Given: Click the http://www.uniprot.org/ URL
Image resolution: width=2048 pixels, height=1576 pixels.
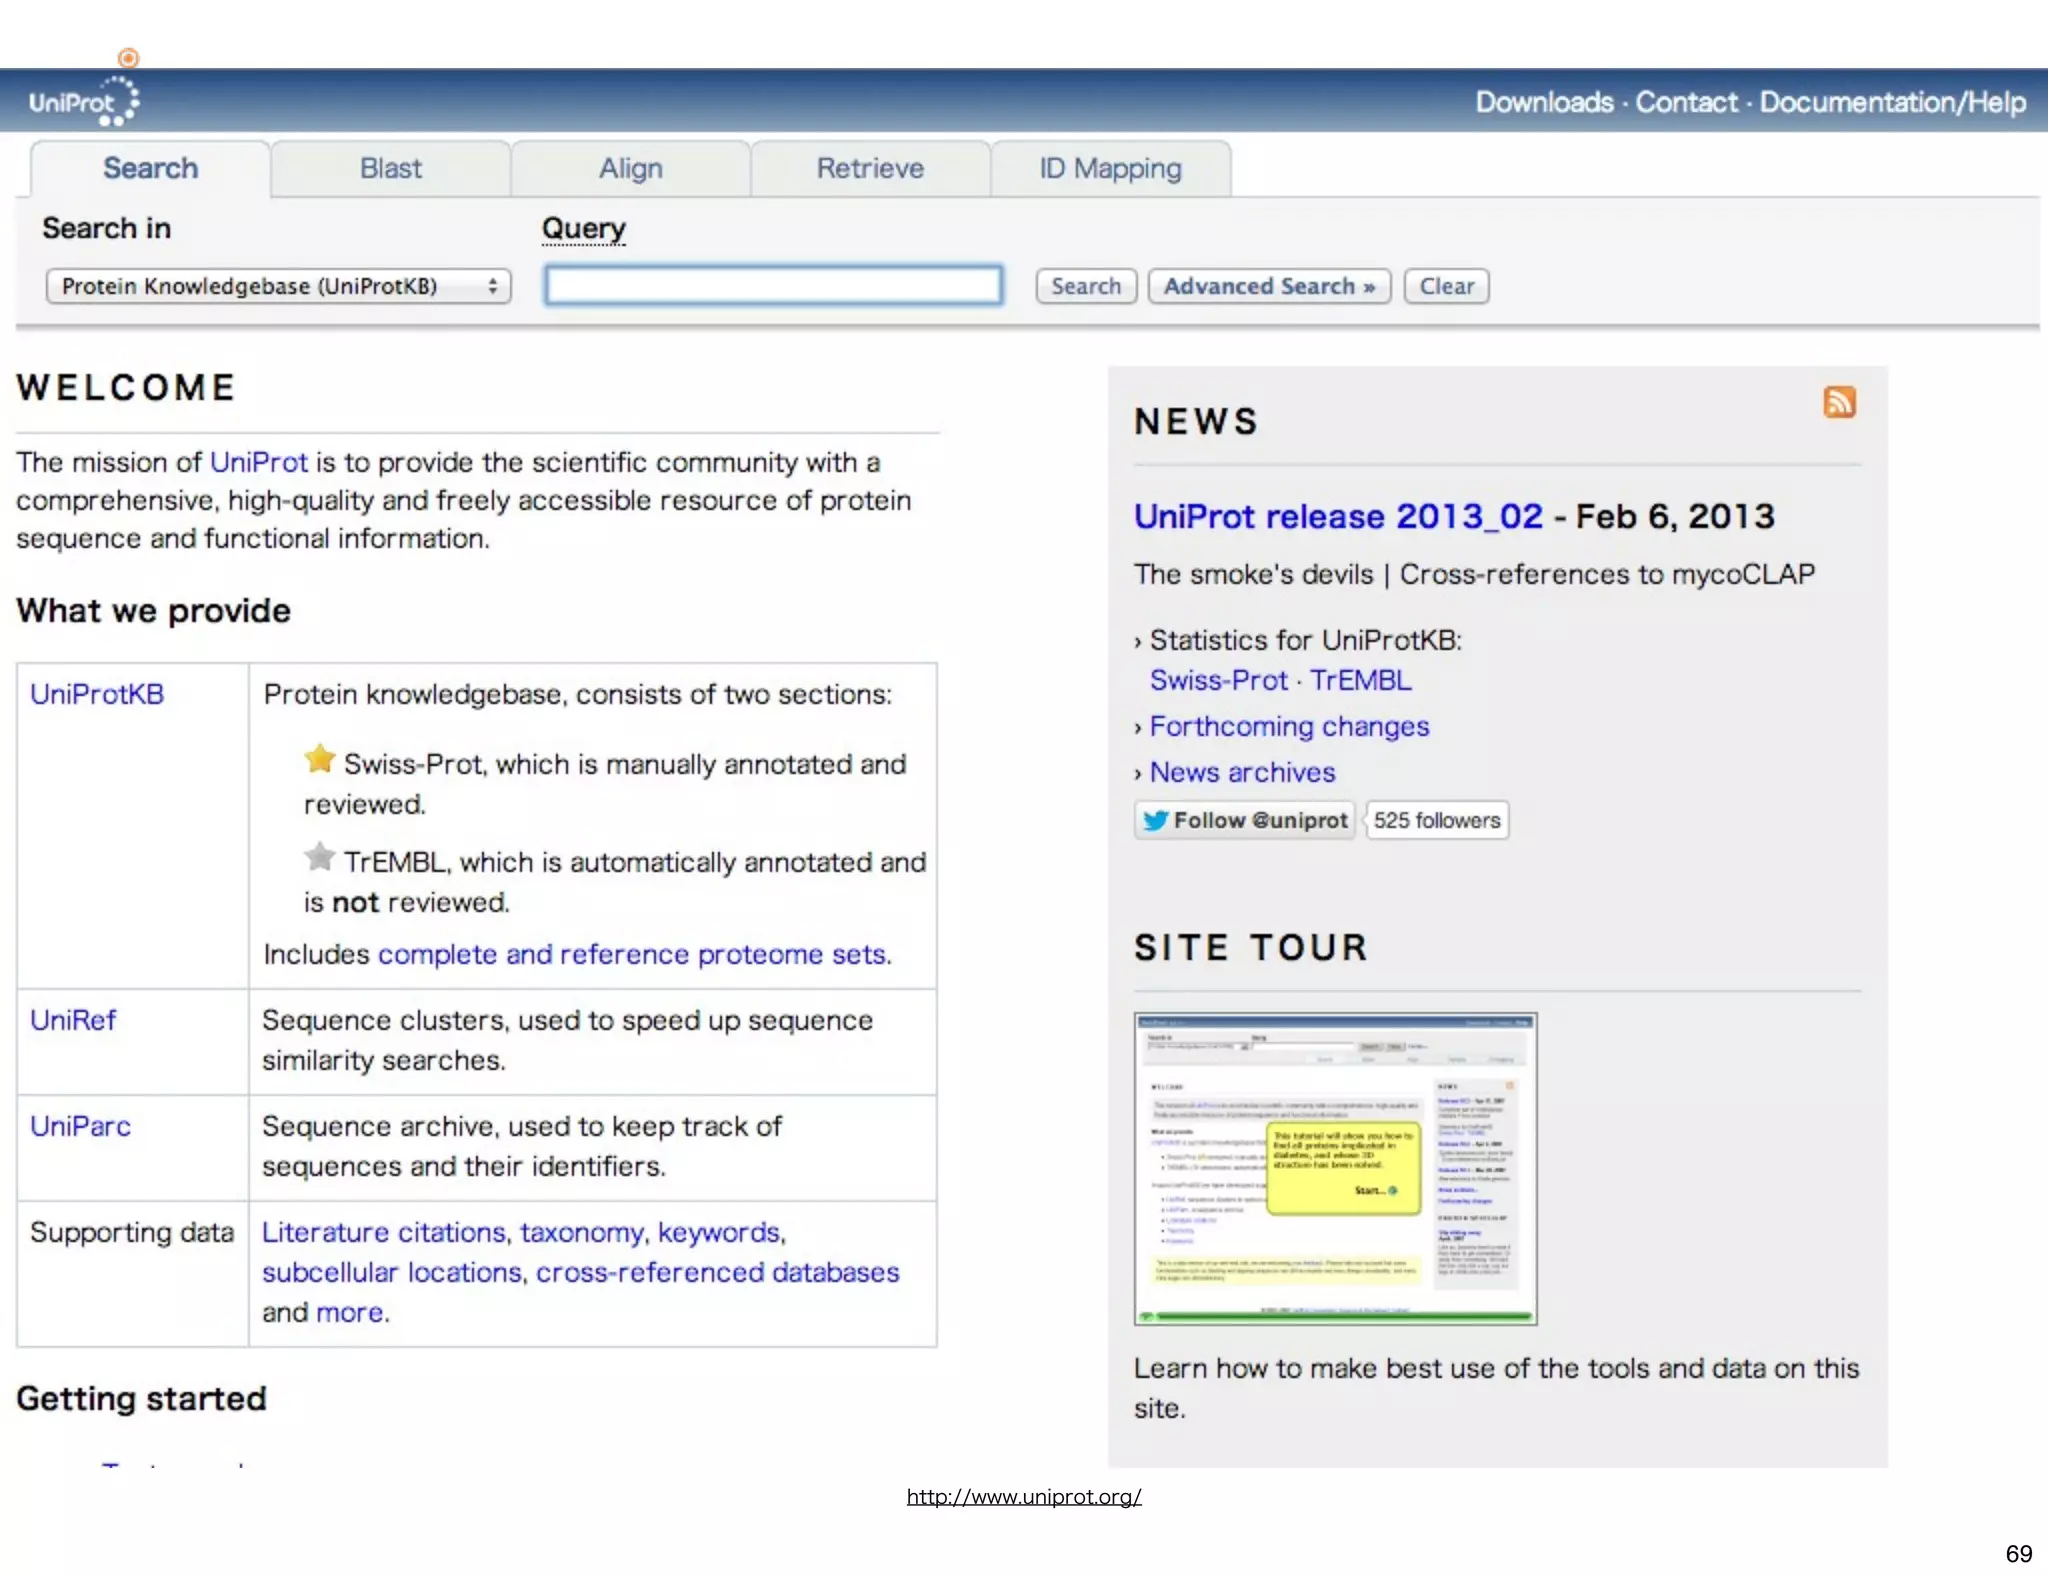Looking at the screenshot, I should [x=1024, y=1497].
